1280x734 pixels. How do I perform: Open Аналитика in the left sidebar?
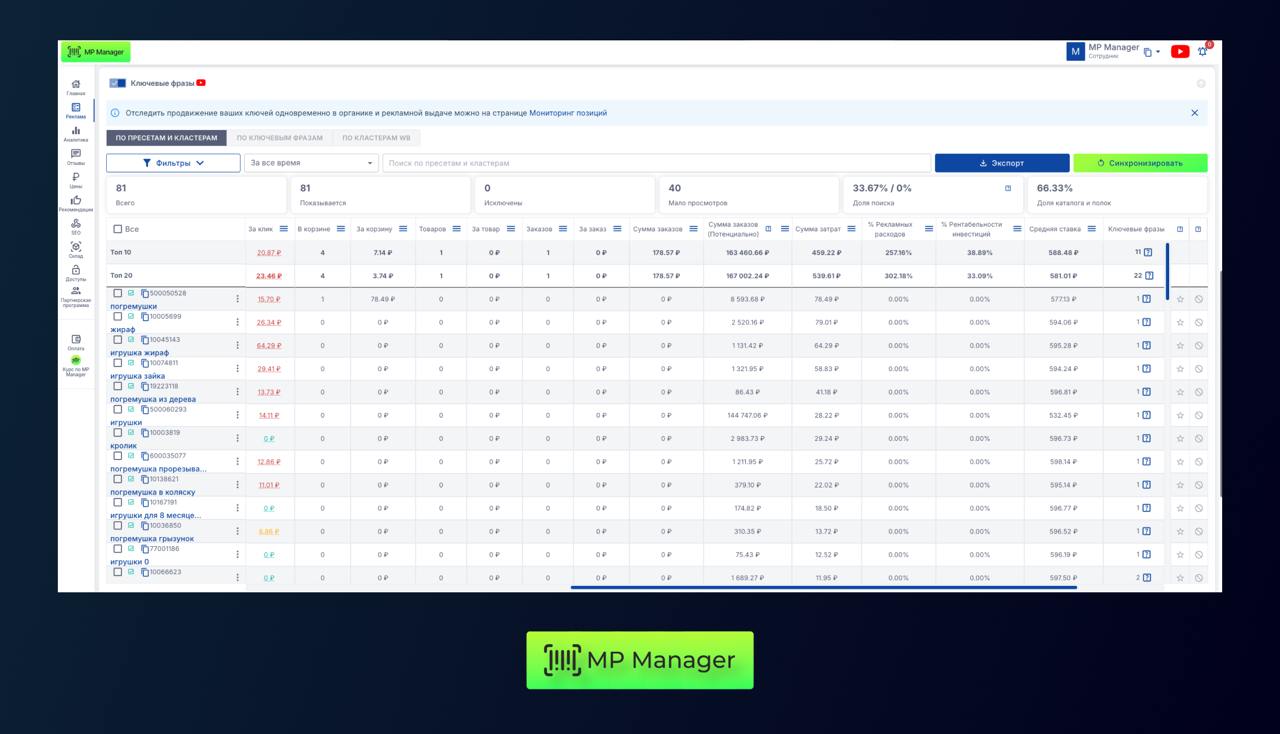click(x=76, y=133)
